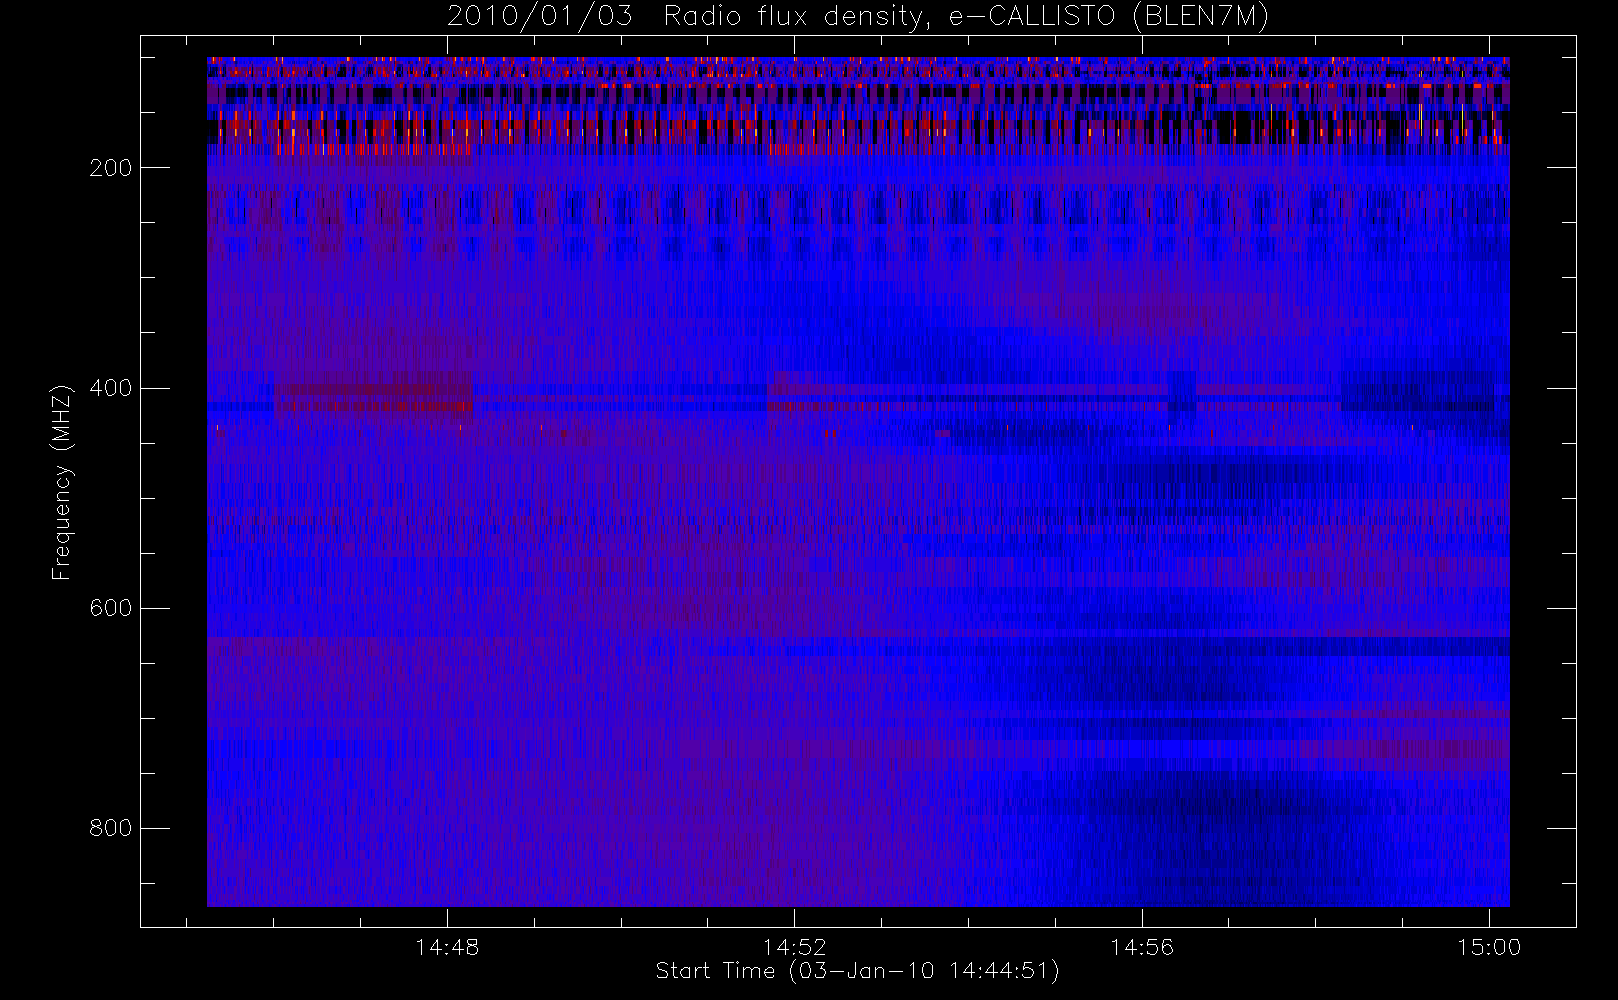
Task: Click the plot title "Radio flux density, e-CALLISTO (BLEN7M)"
Action: pos(966,17)
